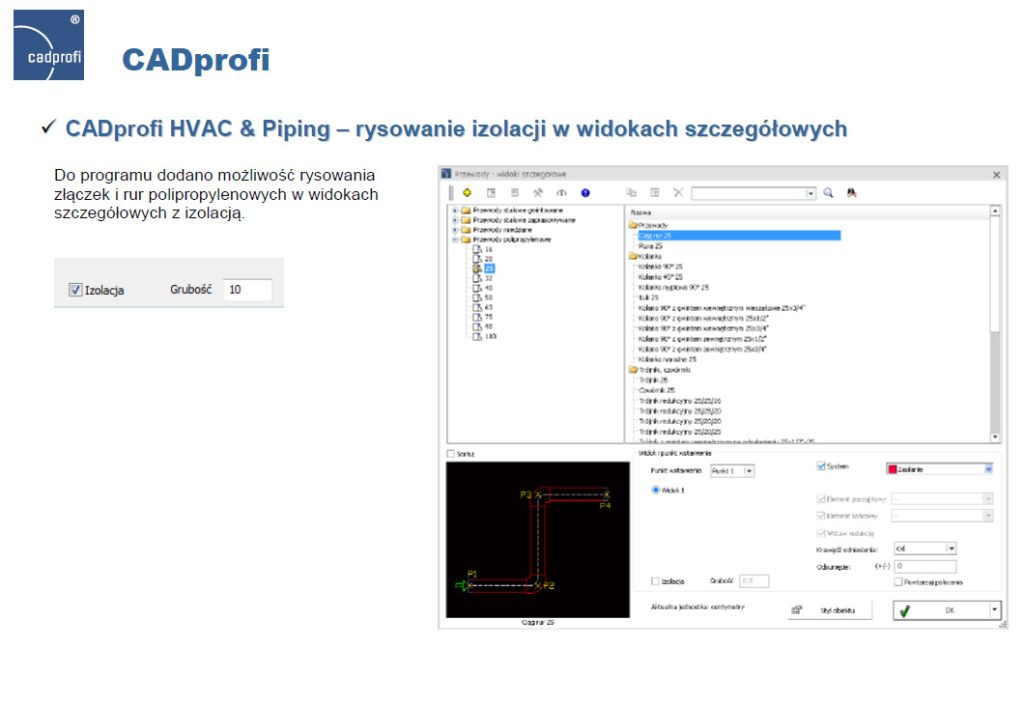Click the X delete icon on the toolbar
The width and height of the screenshot is (1024, 705).
point(678,192)
